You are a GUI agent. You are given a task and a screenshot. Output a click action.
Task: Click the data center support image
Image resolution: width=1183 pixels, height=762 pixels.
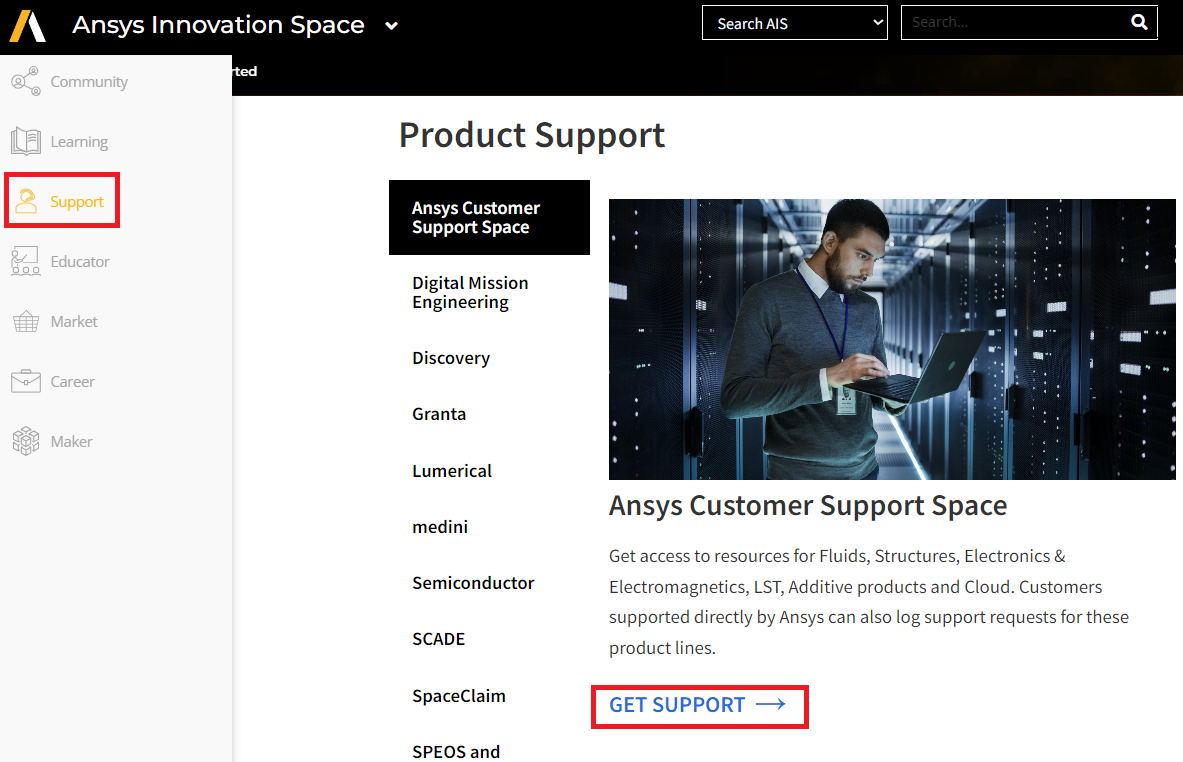(892, 340)
